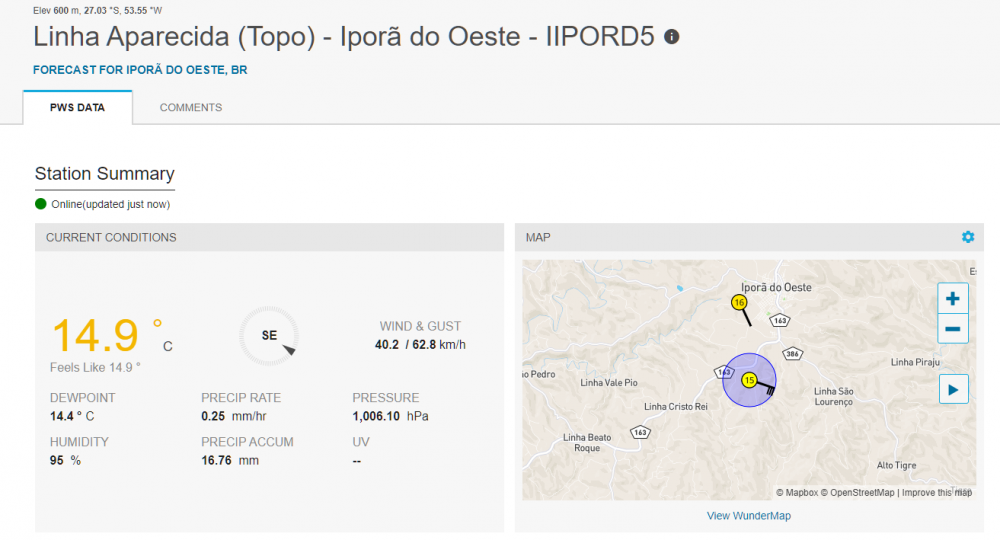Zoom in on the map
Image resolution: width=1000 pixels, height=540 pixels.
coord(952,298)
